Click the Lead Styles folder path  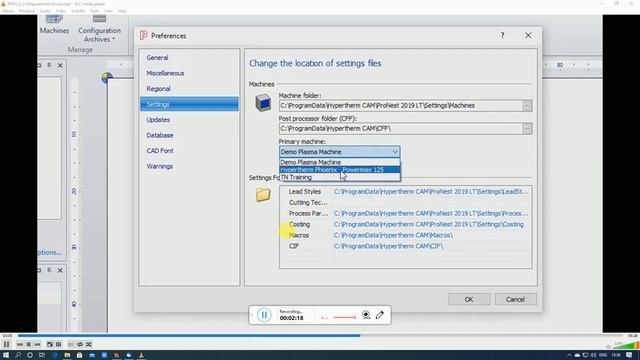tap(431, 191)
